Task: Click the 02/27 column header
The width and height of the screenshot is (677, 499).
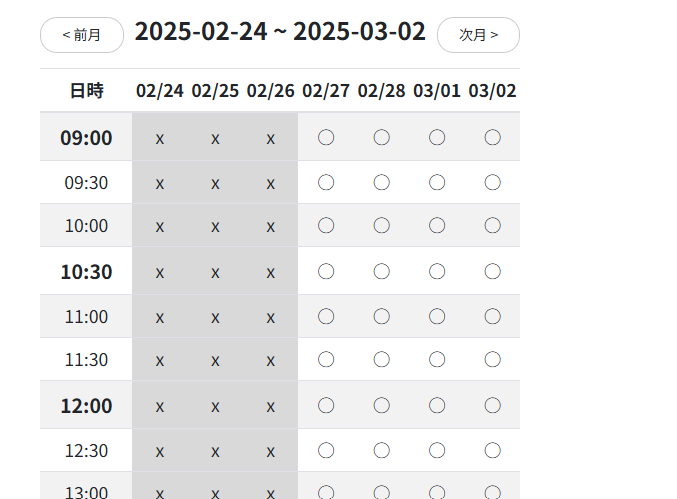Action: (326, 90)
